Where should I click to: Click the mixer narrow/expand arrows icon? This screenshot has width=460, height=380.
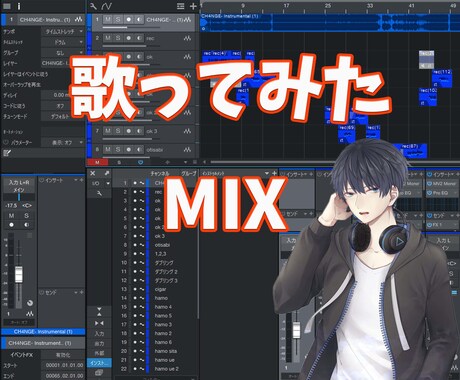[99, 323]
